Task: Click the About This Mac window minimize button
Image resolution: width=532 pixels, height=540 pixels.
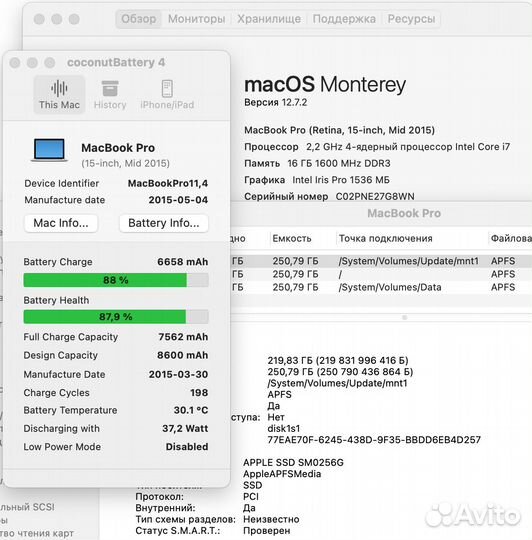Action: (57, 19)
